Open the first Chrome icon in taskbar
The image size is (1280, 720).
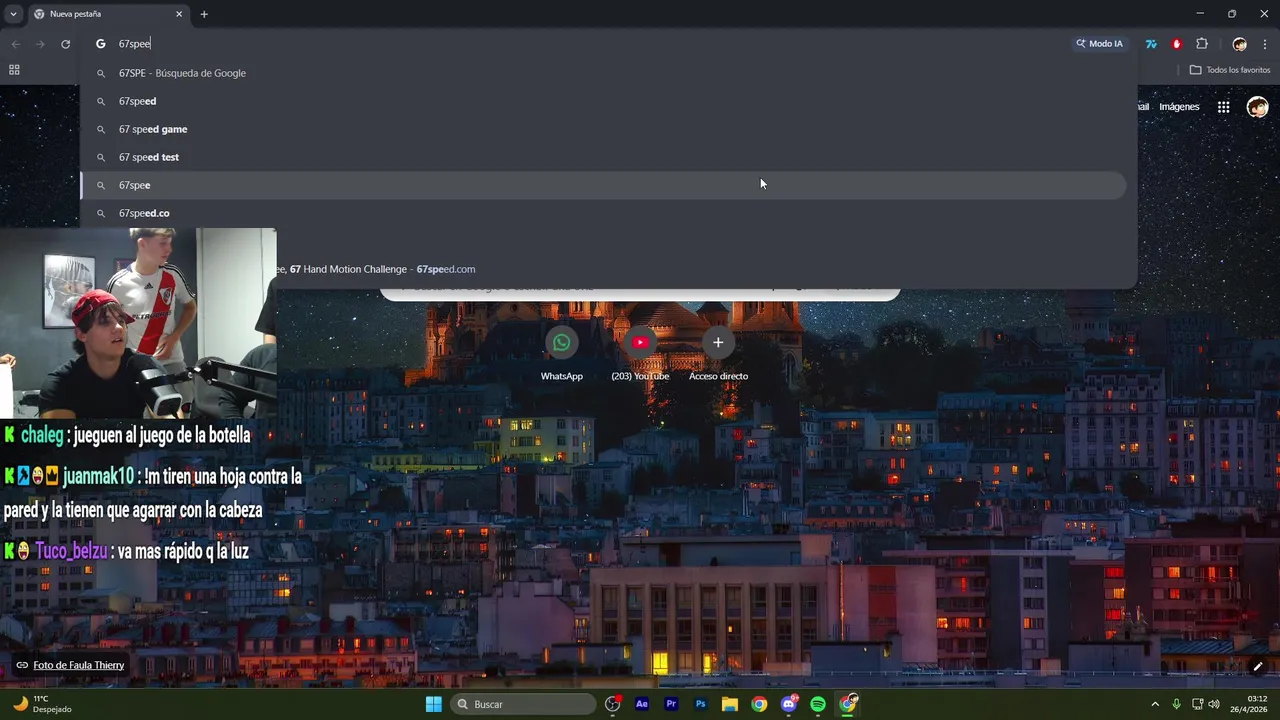759,704
